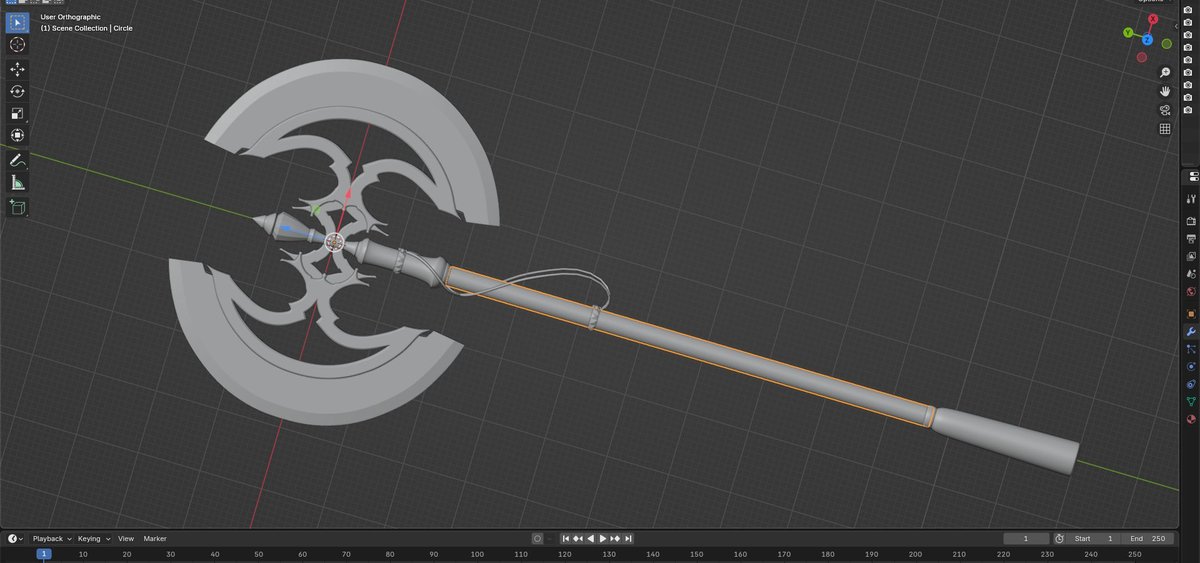Open the timeline editor type dropdown

tap(14, 538)
